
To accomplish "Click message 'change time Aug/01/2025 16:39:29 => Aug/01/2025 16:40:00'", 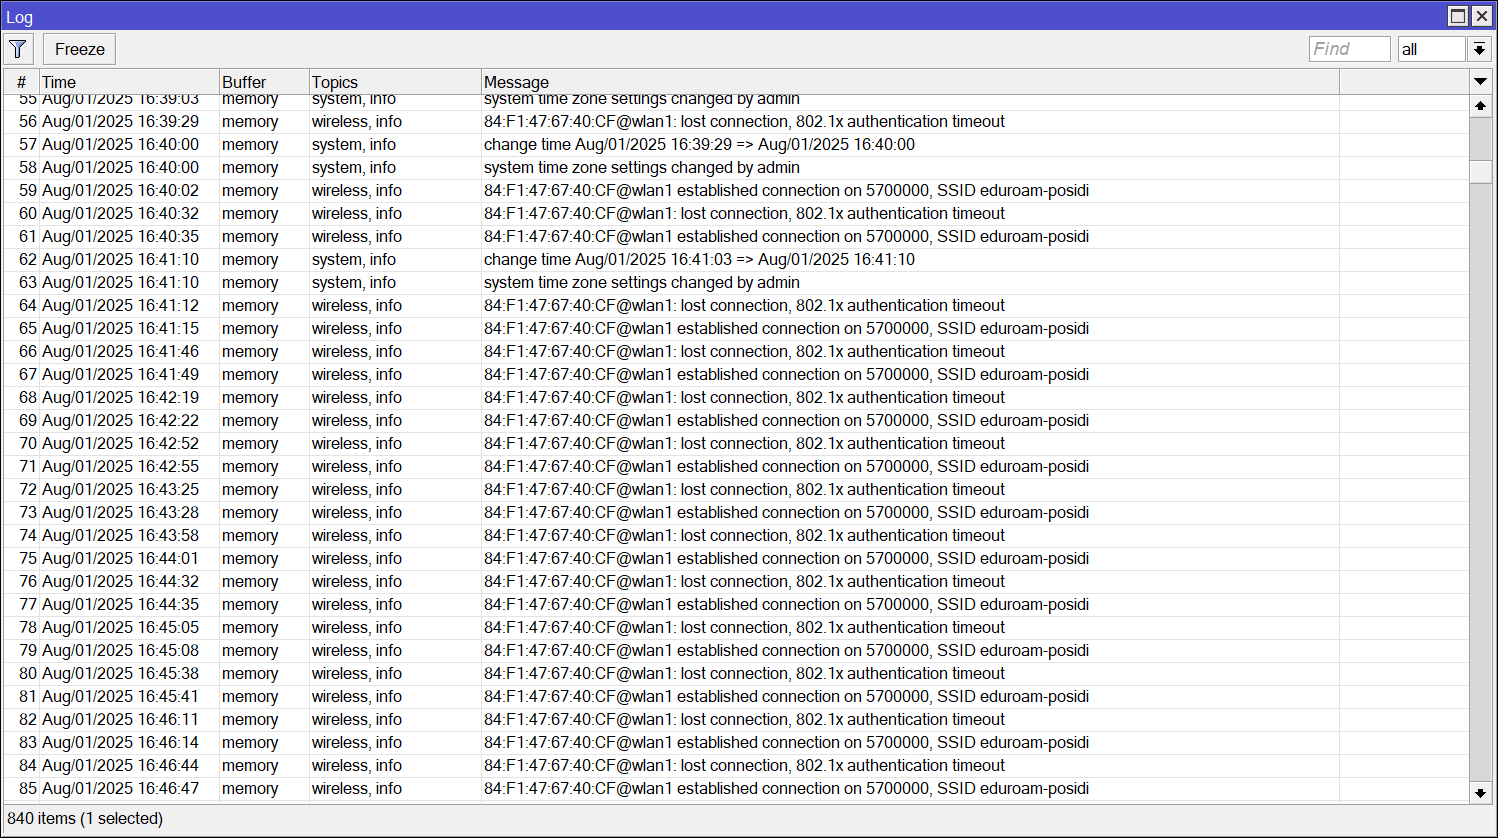I will coord(699,144).
